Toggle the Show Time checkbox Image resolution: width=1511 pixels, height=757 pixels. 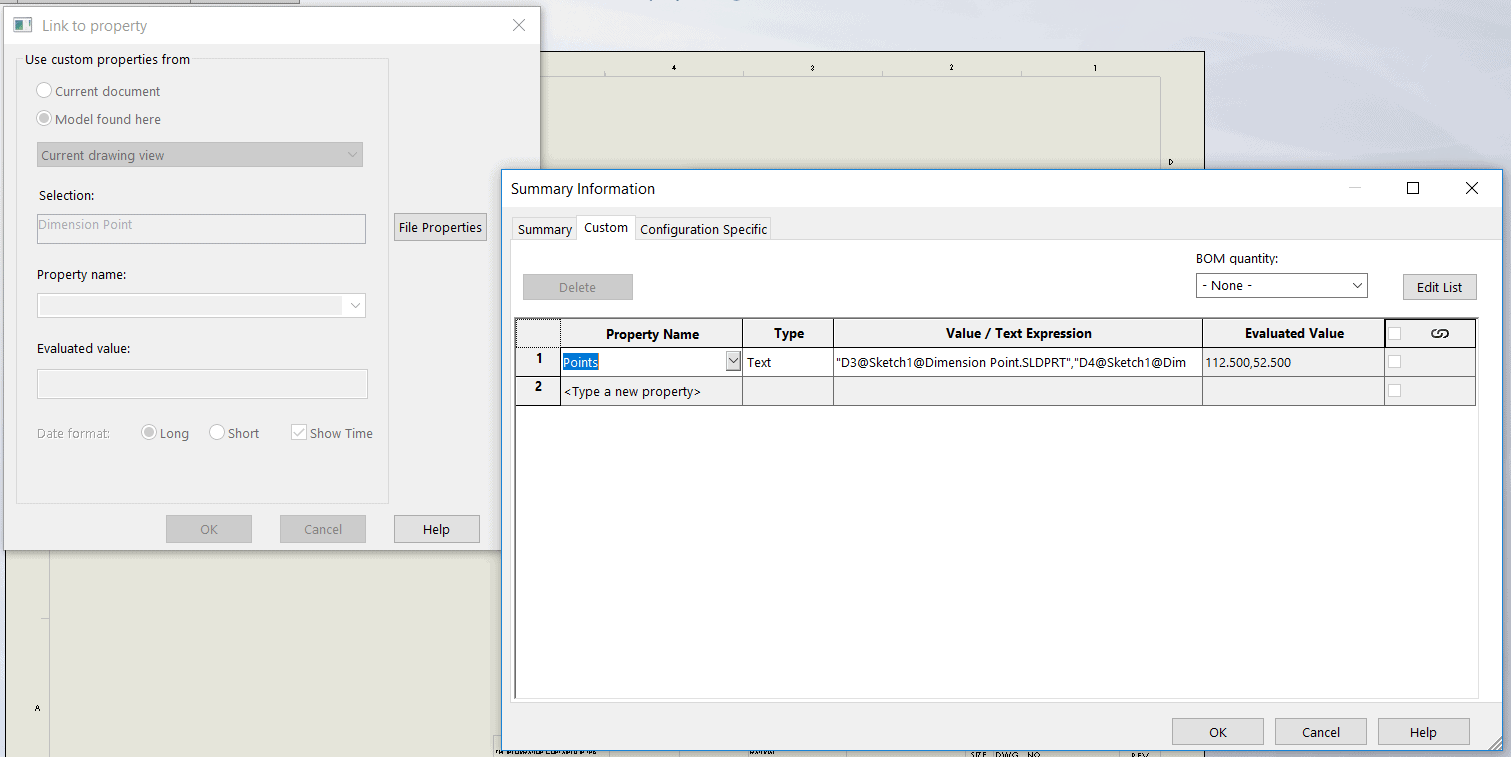click(x=298, y=433)
